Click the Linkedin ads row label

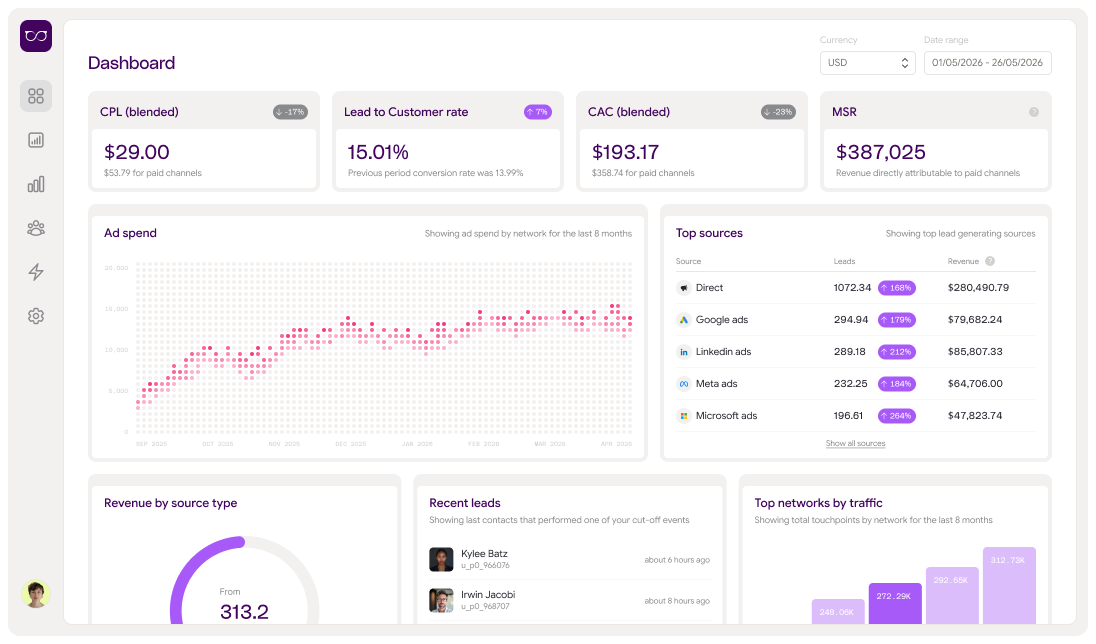click(x=723, y=352)
